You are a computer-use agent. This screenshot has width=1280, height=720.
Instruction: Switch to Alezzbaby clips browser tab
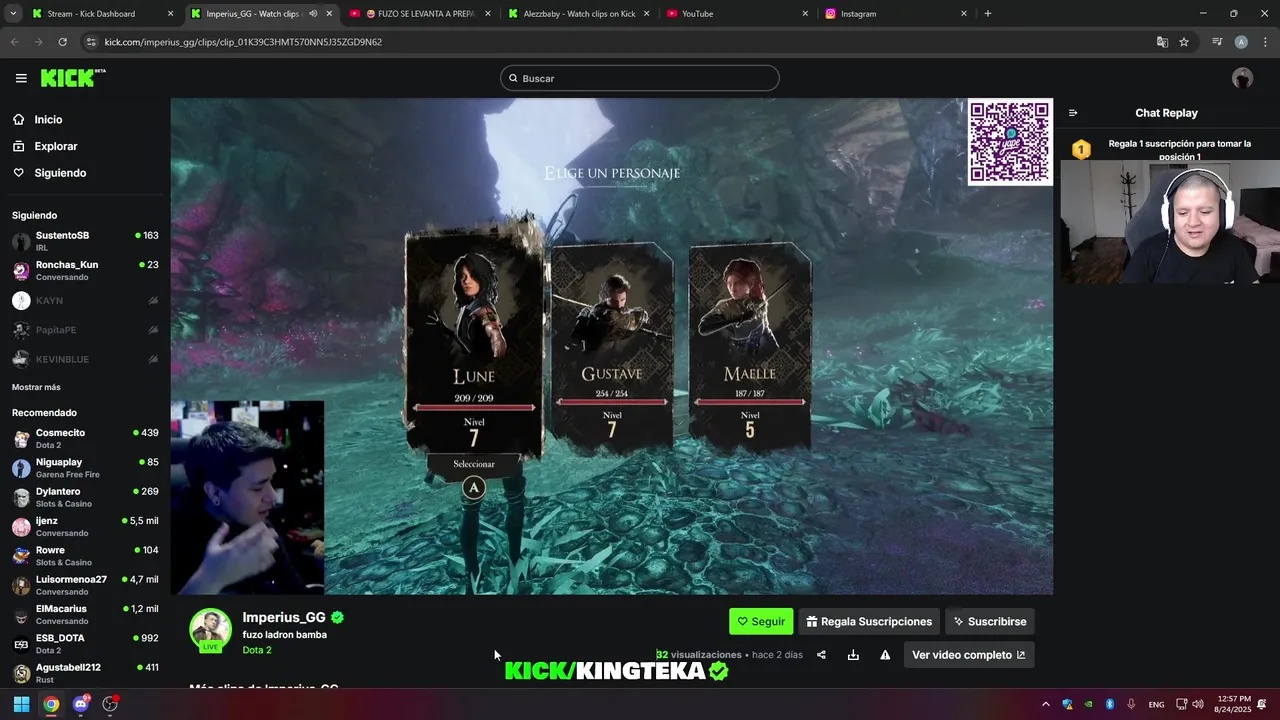(577, 14)
